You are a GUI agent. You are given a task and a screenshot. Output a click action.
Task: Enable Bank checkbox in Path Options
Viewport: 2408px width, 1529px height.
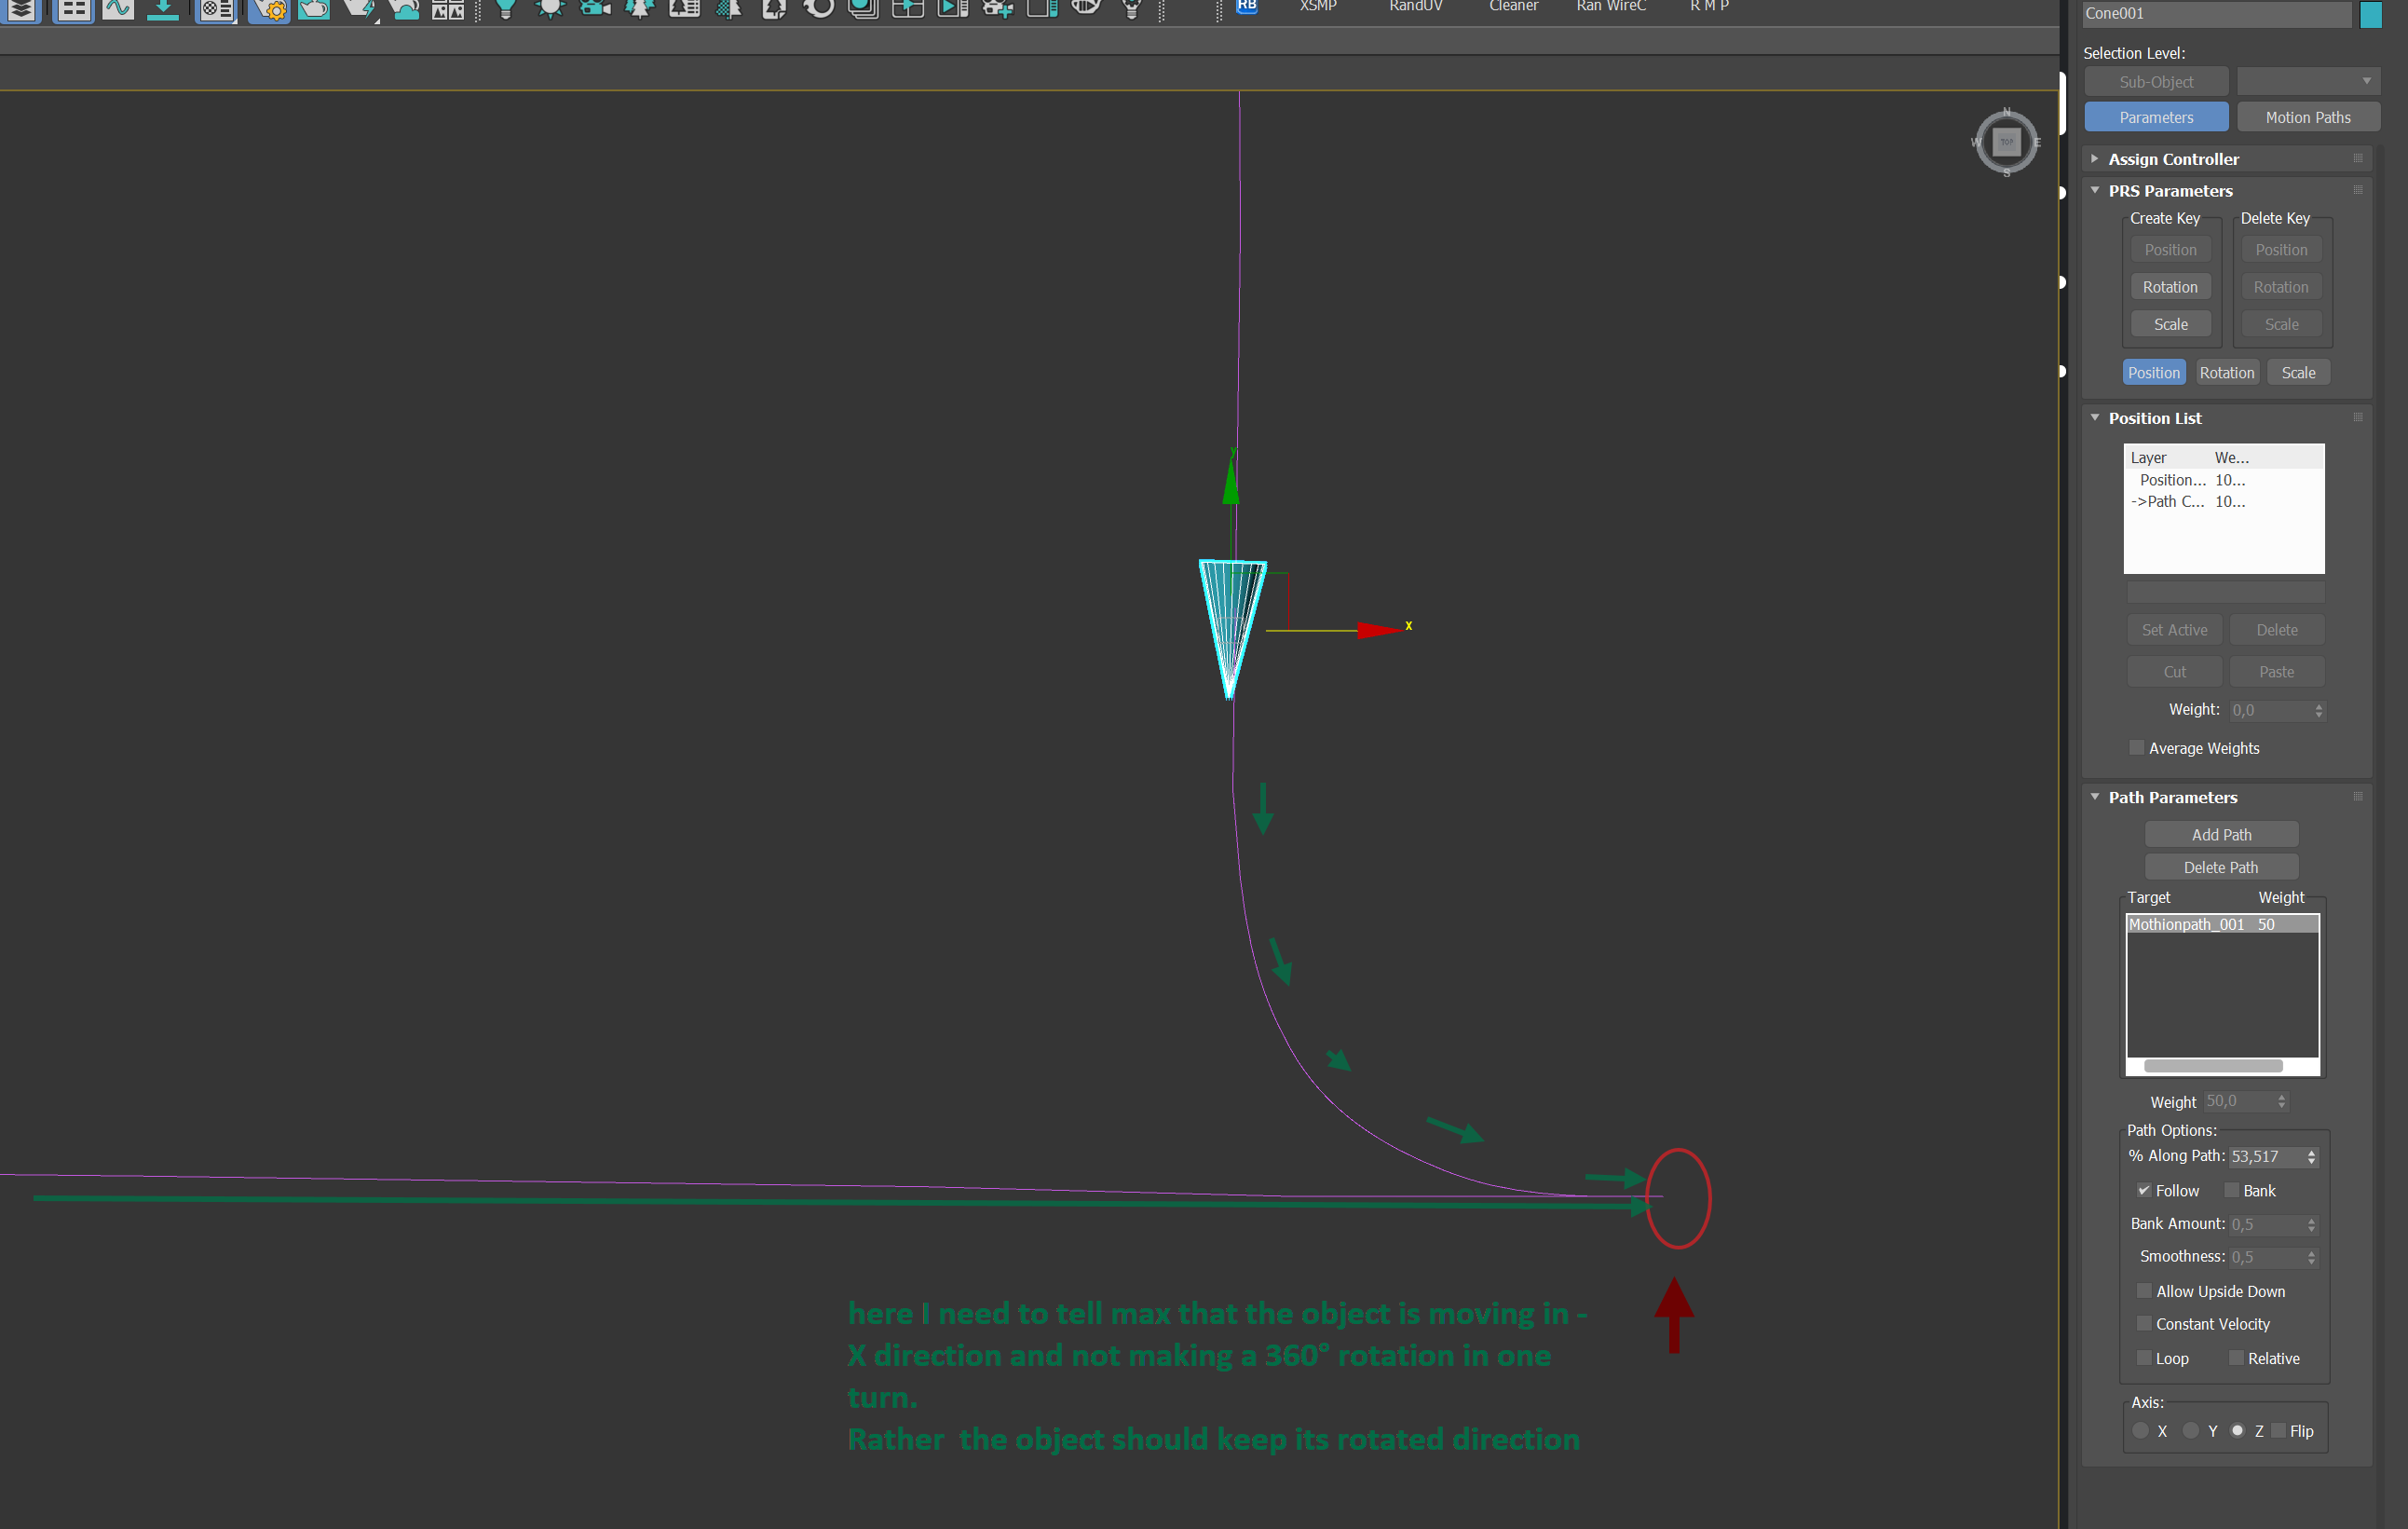tap(2231, 1190)
